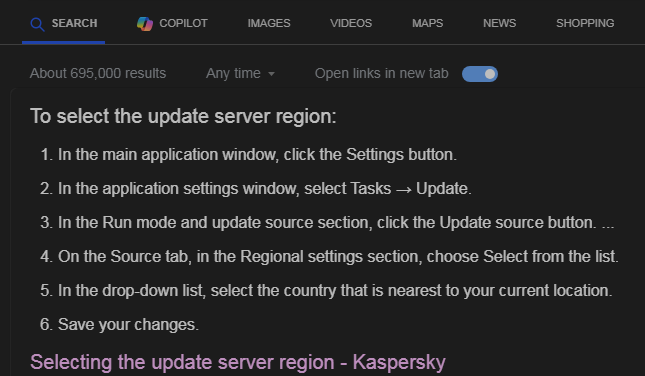Click the colorful Copilot logo icon
The image size is (645, 376).
(145, 23)
